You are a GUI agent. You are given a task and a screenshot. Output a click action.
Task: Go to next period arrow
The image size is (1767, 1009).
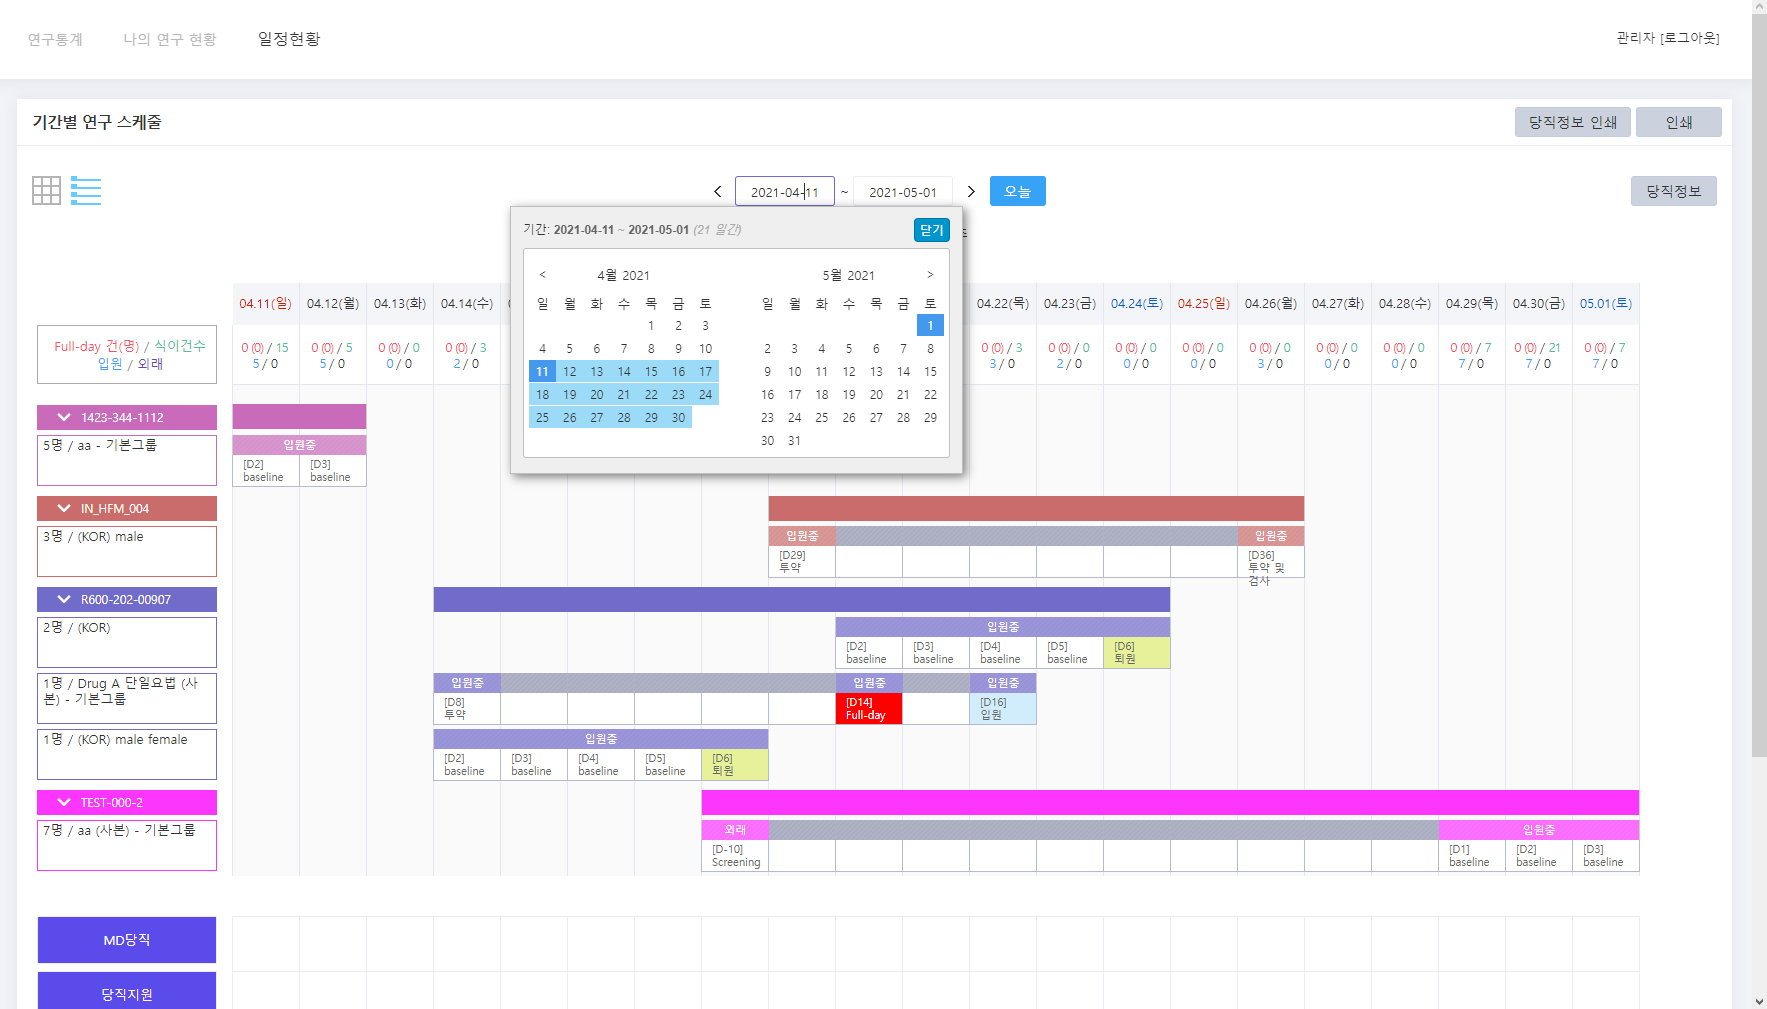[970, 192]
